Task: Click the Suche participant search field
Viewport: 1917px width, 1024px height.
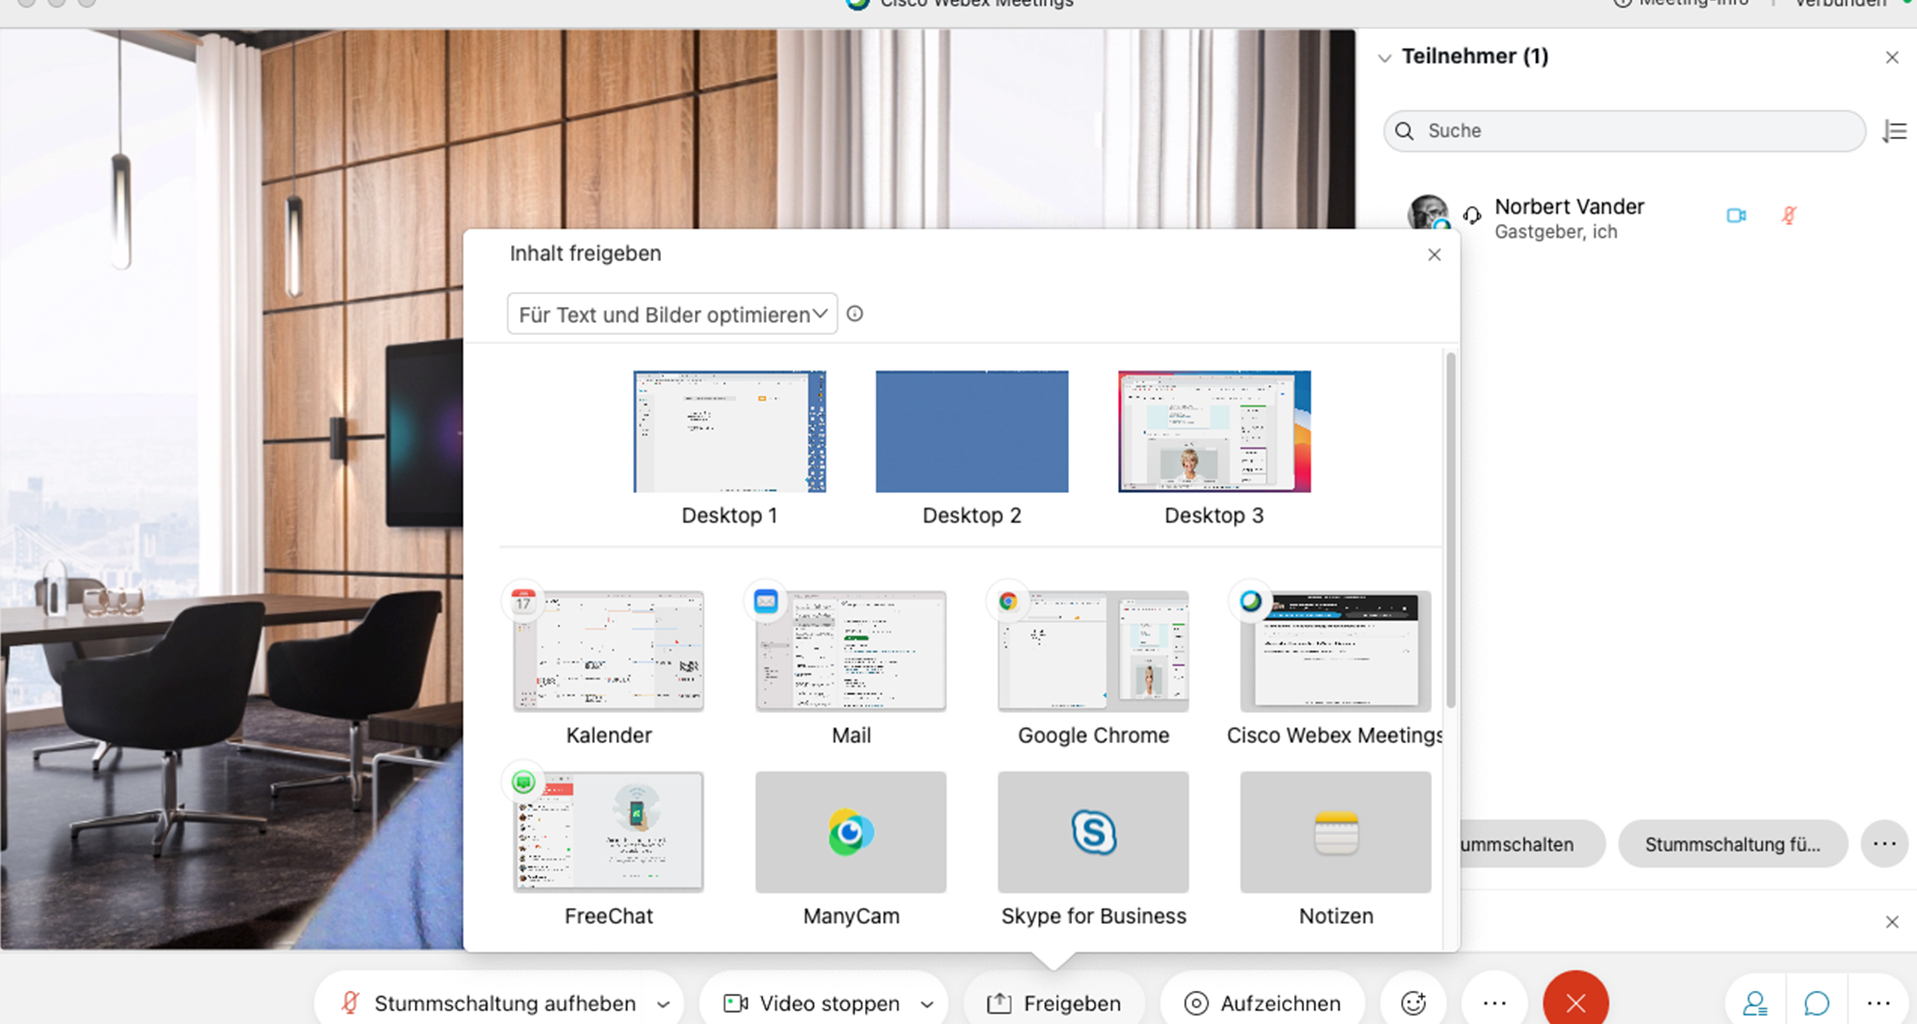Action: (1624, 131)
